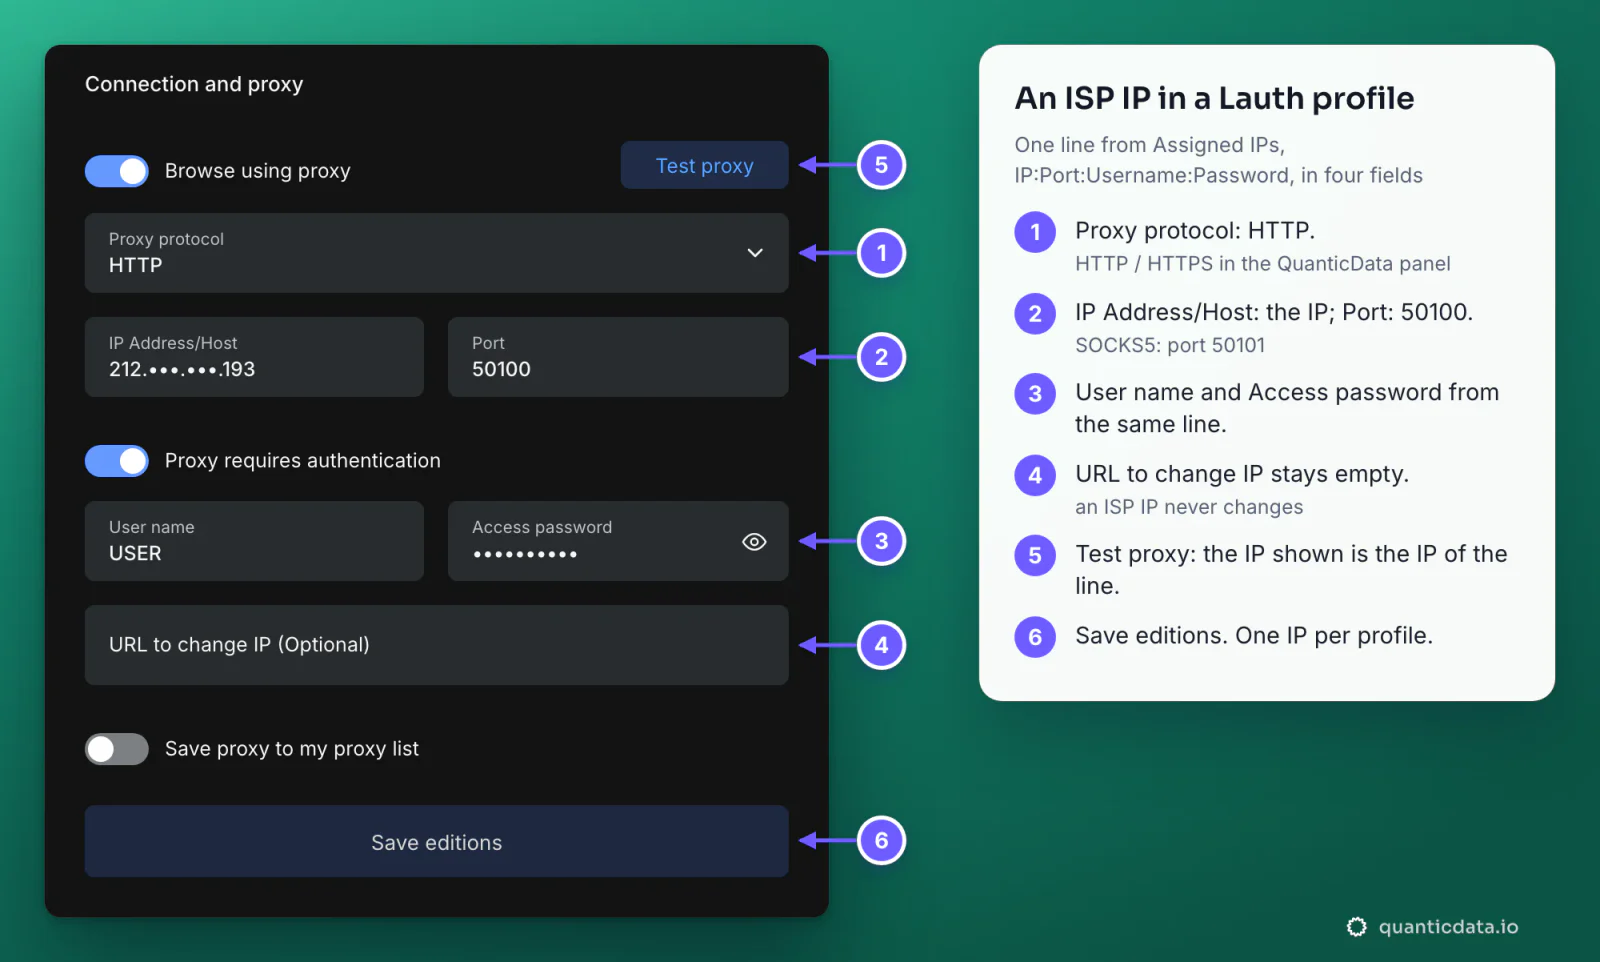Click the URL to change IP field
Image resolution: width=1600 pixels, height=962 pixels.
point(436,645)
